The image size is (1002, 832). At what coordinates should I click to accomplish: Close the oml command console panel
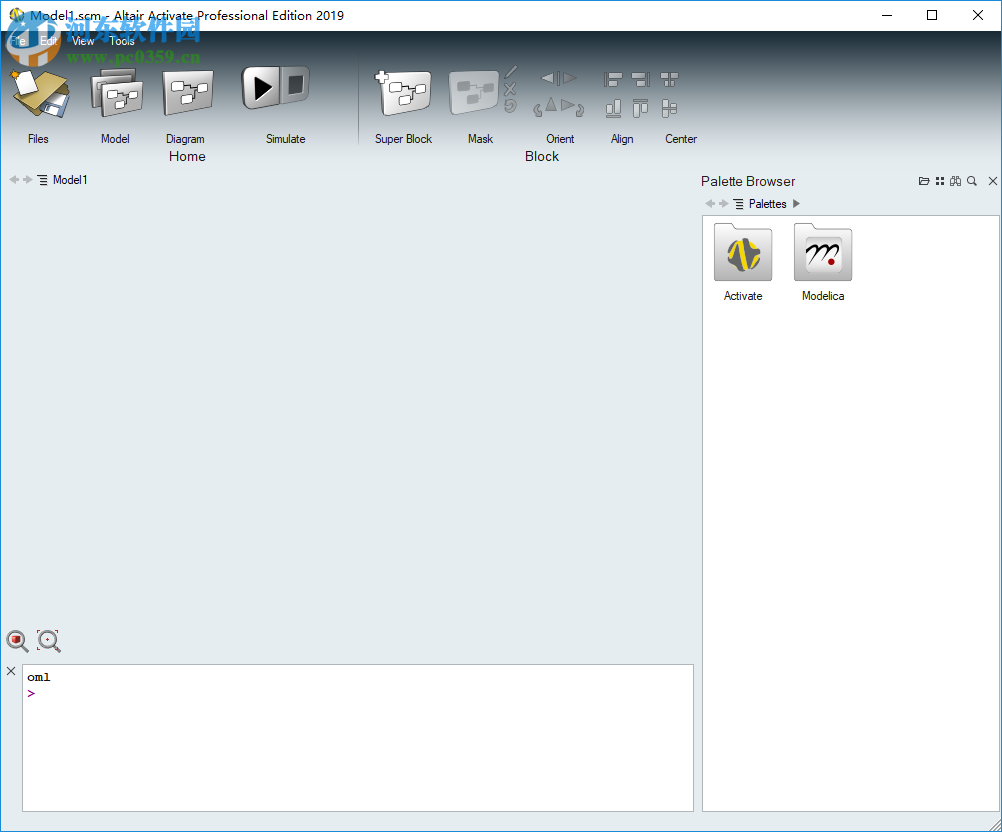pyautogui.click(x=11, y=671)
